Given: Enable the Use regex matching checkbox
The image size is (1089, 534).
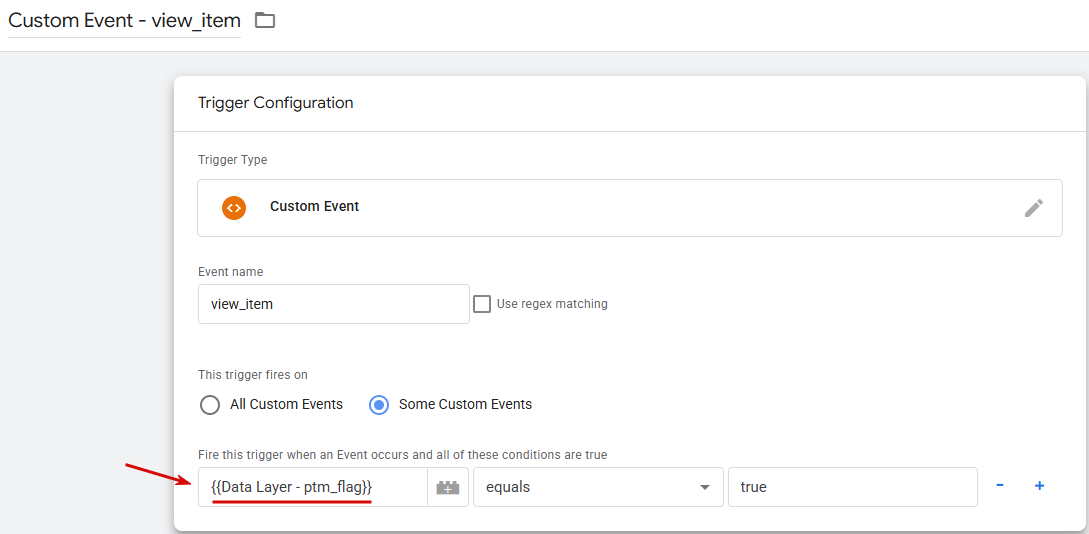Looking at the screenshot, I should pos(482,303).
